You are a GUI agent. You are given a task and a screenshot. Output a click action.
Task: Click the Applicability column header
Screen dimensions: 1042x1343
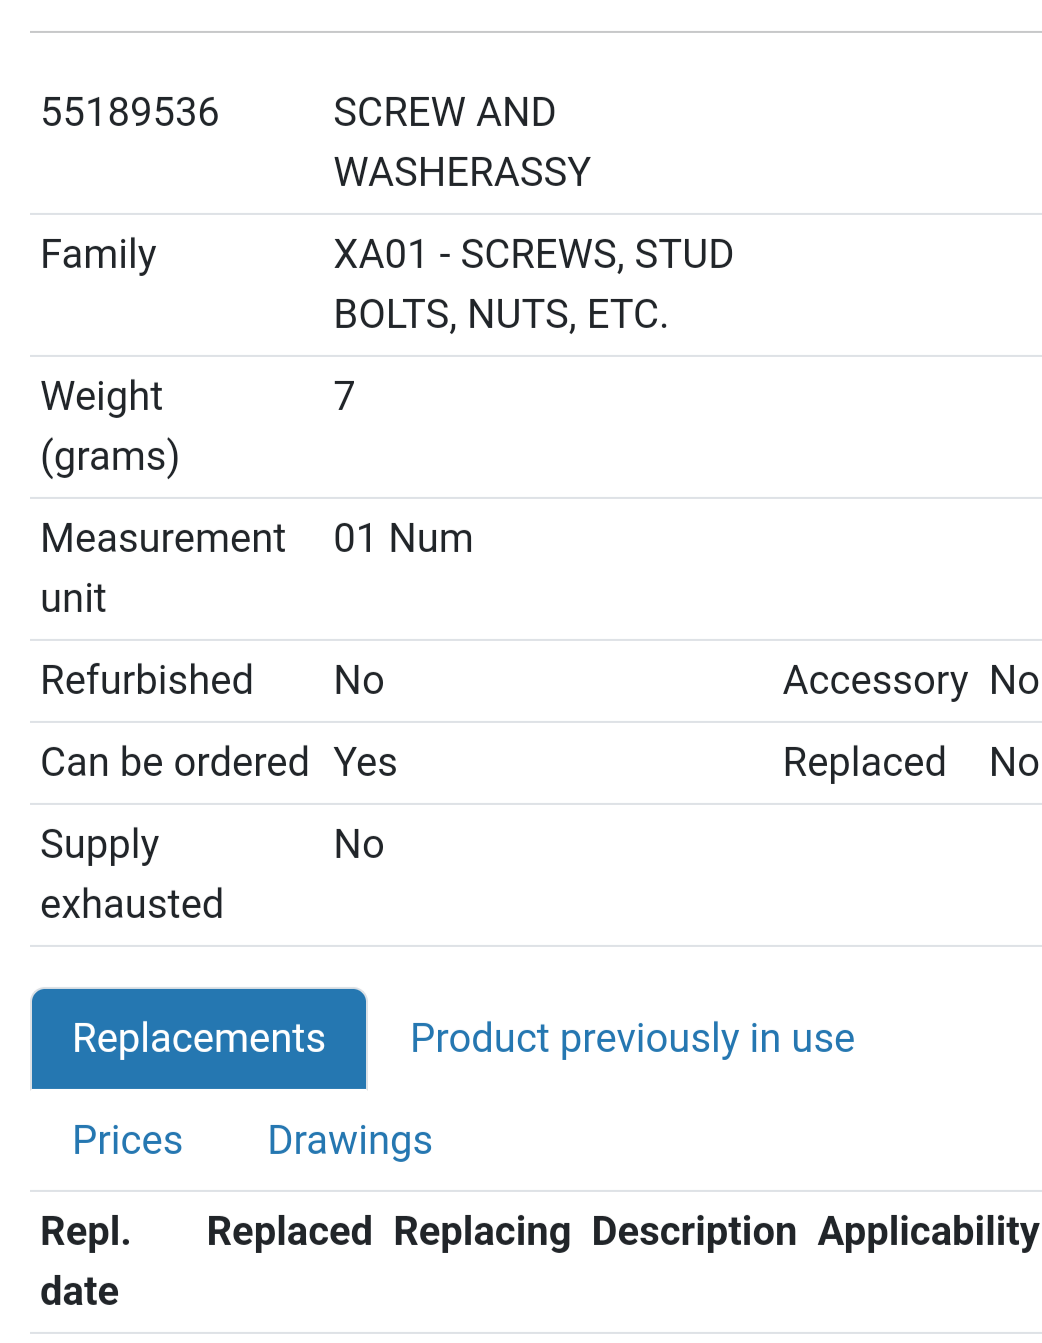click(x=928, y=1231)
